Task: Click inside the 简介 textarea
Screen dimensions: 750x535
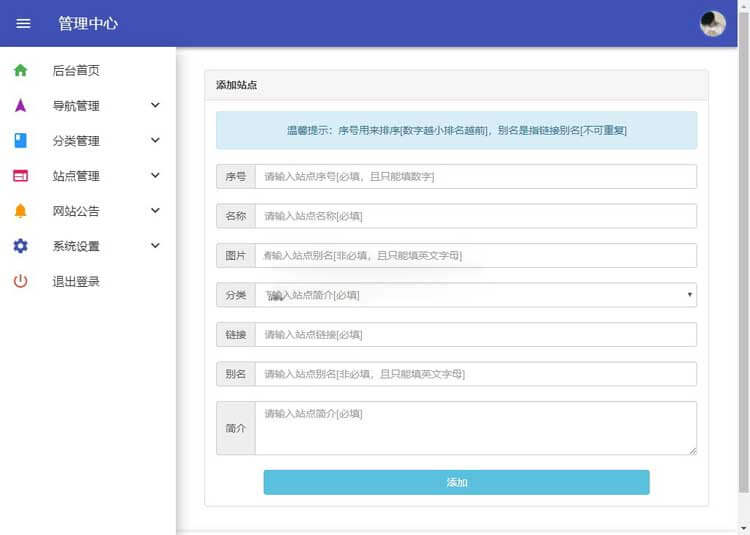Action: (x=475, y=428)
